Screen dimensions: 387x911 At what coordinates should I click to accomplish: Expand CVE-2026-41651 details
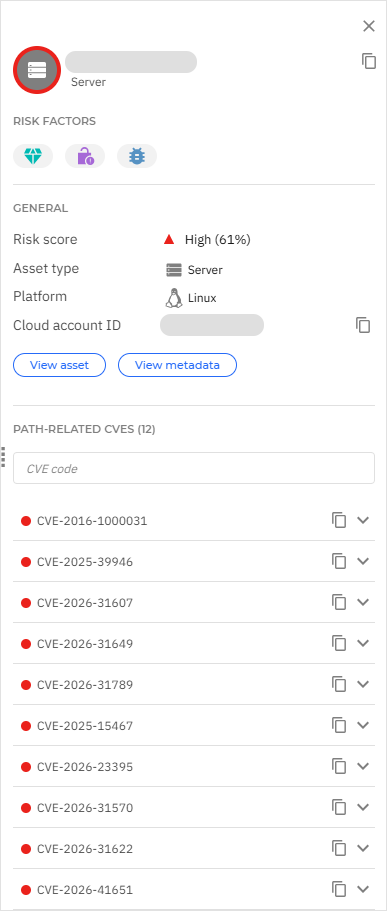click(363, 889)
